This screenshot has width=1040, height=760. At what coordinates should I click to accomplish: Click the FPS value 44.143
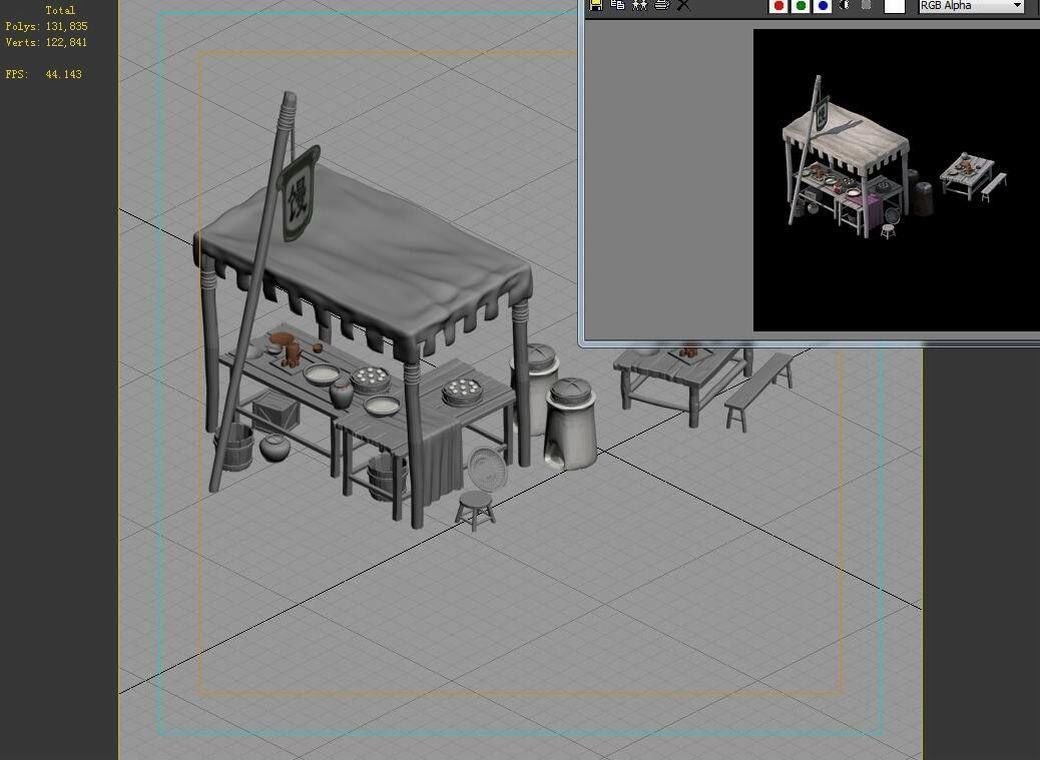click(64, 74)
